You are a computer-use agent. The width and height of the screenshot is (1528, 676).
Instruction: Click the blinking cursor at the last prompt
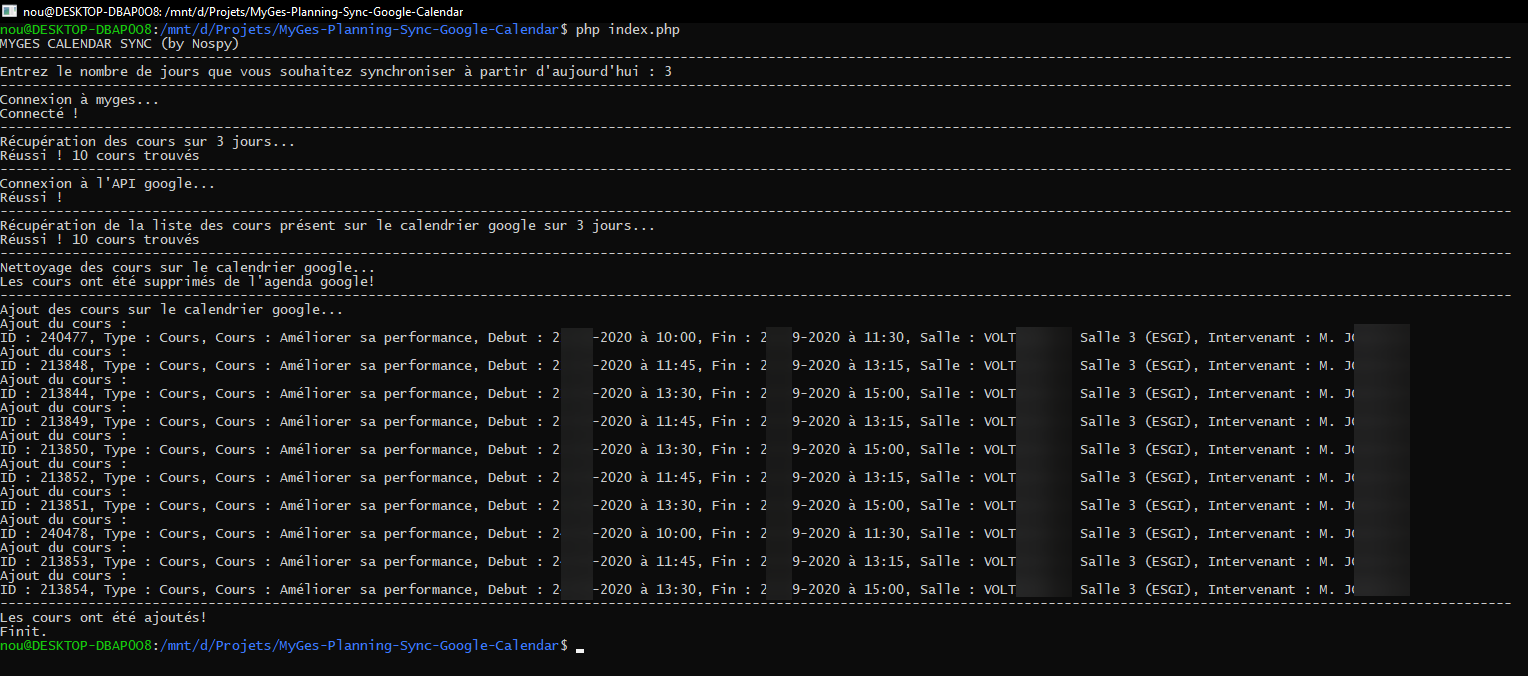[x=580, y=650]
